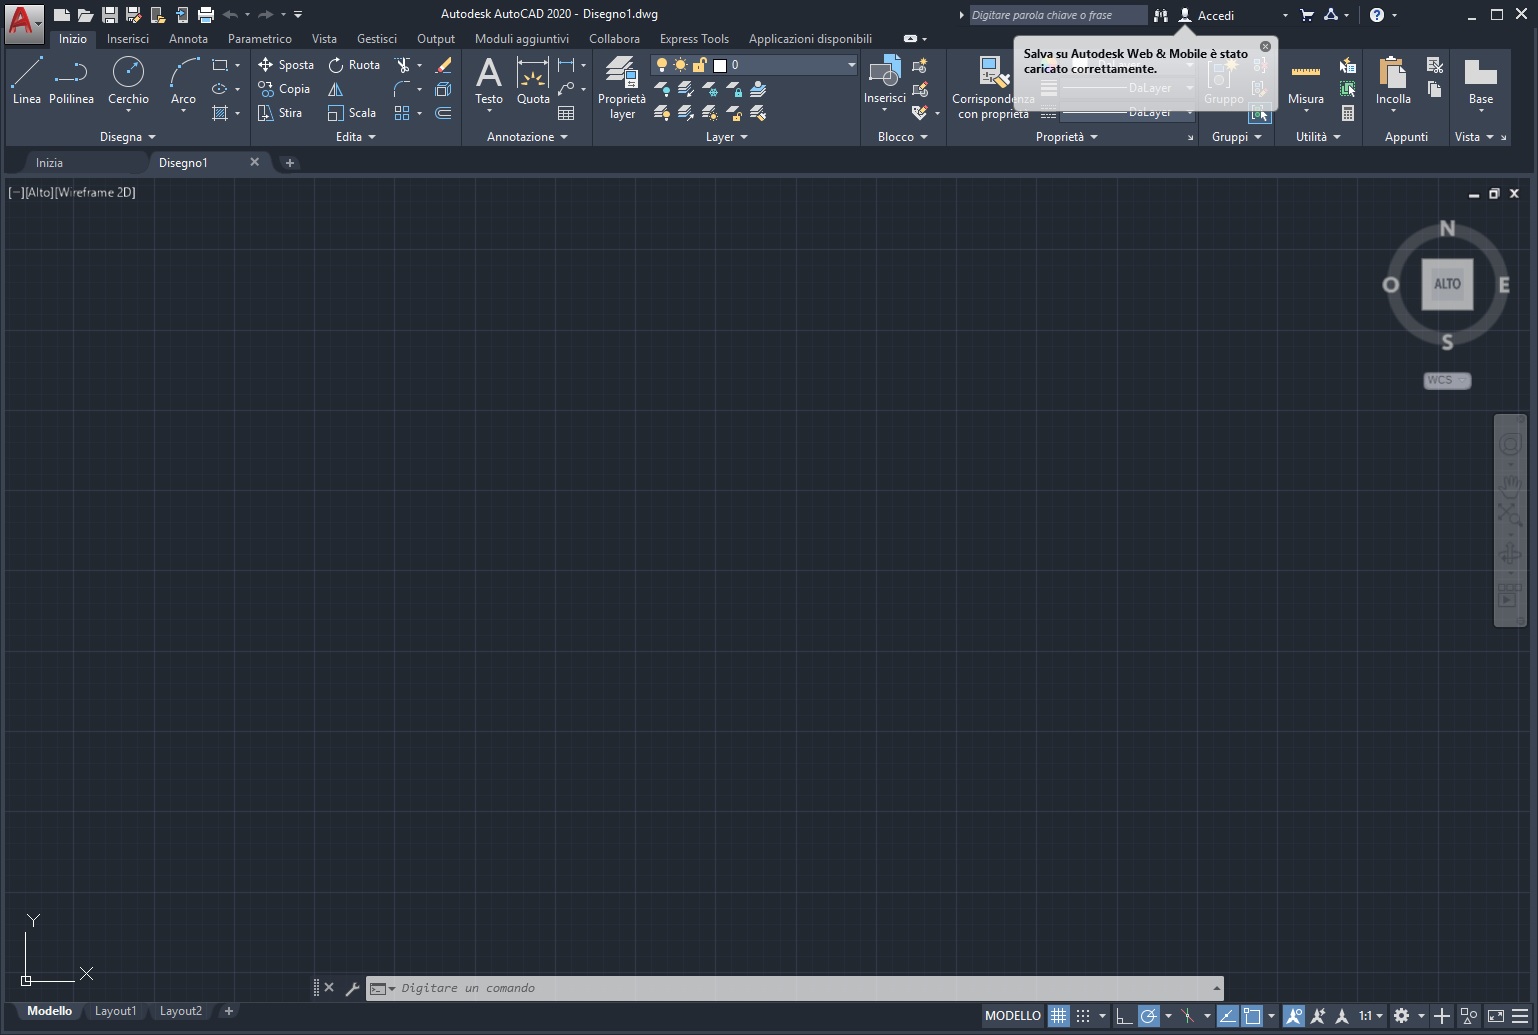Toggle ortho mode in status bar
This screenshot has height=1035, width=1538.
coord(1124,1016)
